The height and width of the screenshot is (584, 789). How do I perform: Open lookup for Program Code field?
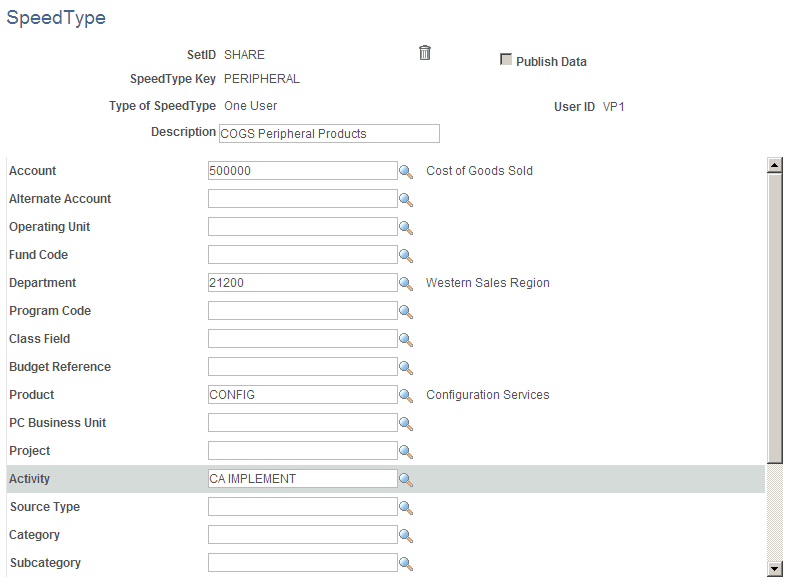(406, 312)
